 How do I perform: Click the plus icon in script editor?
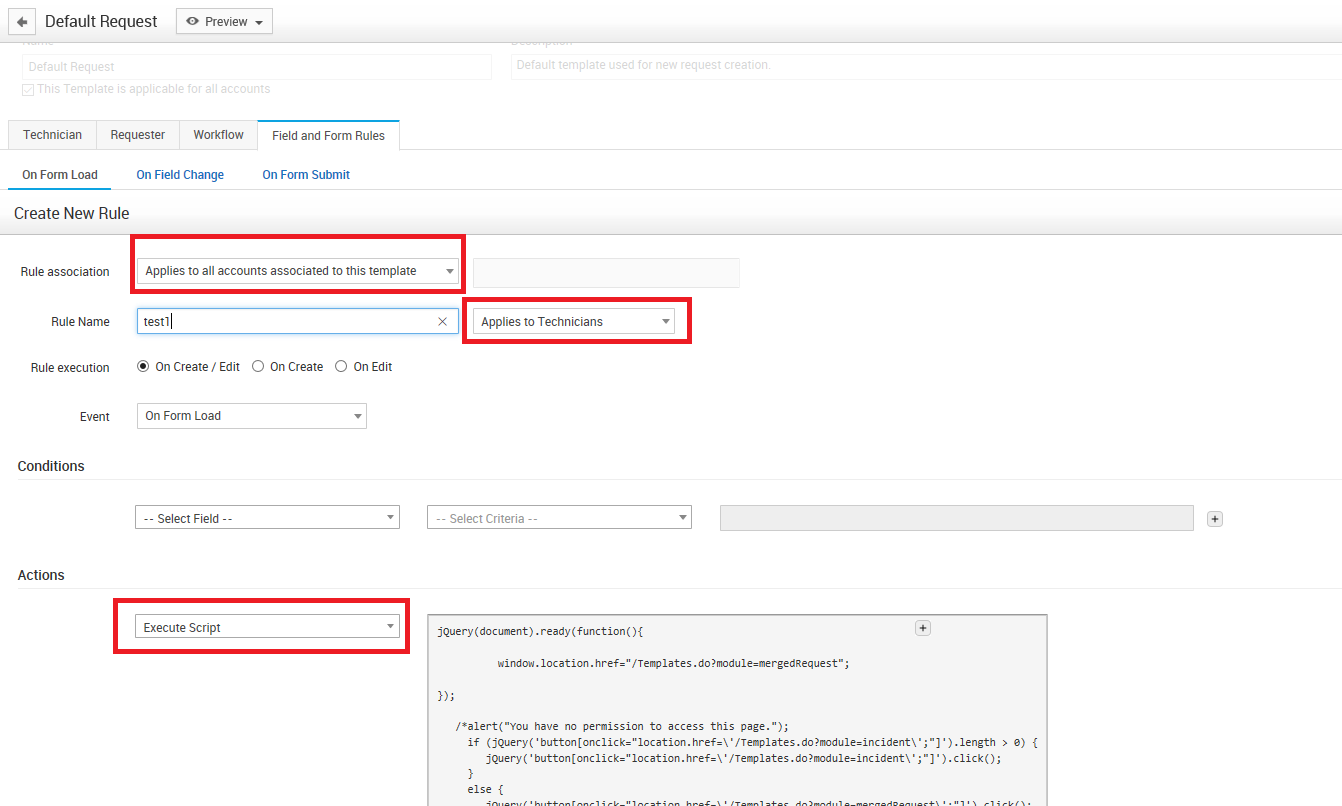click(923, 628)
